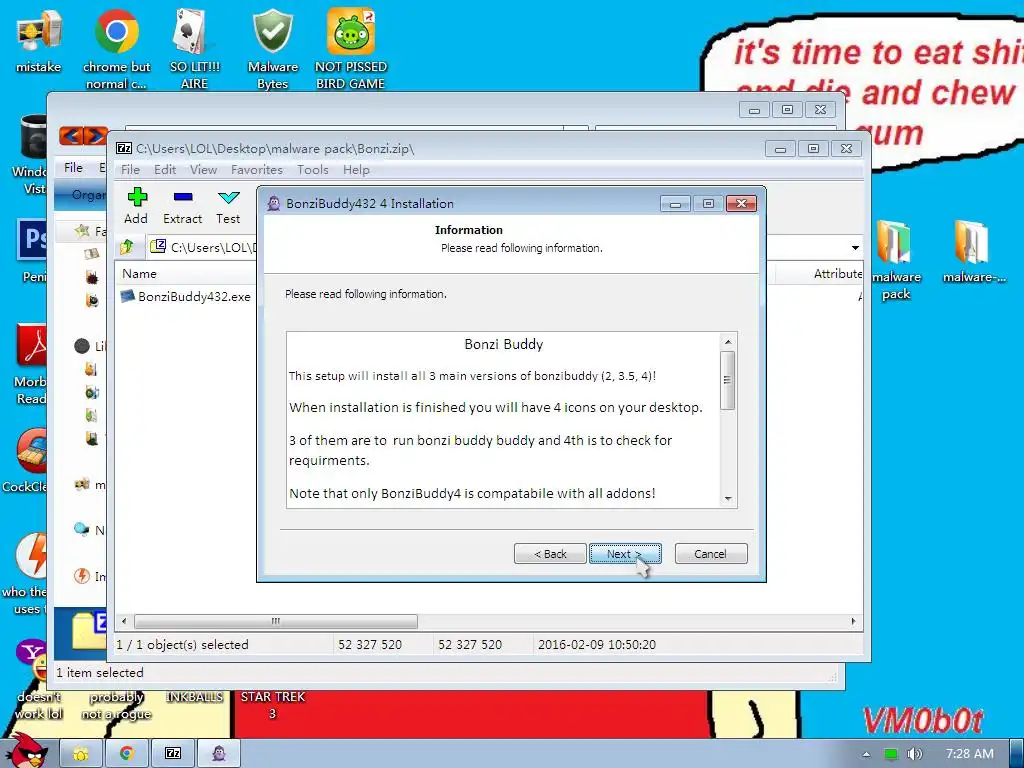Click the 7-Zip Extract toolbar icon
Image resolution: width=1024 pixels, height=768 pixels.
click(183, 206)
